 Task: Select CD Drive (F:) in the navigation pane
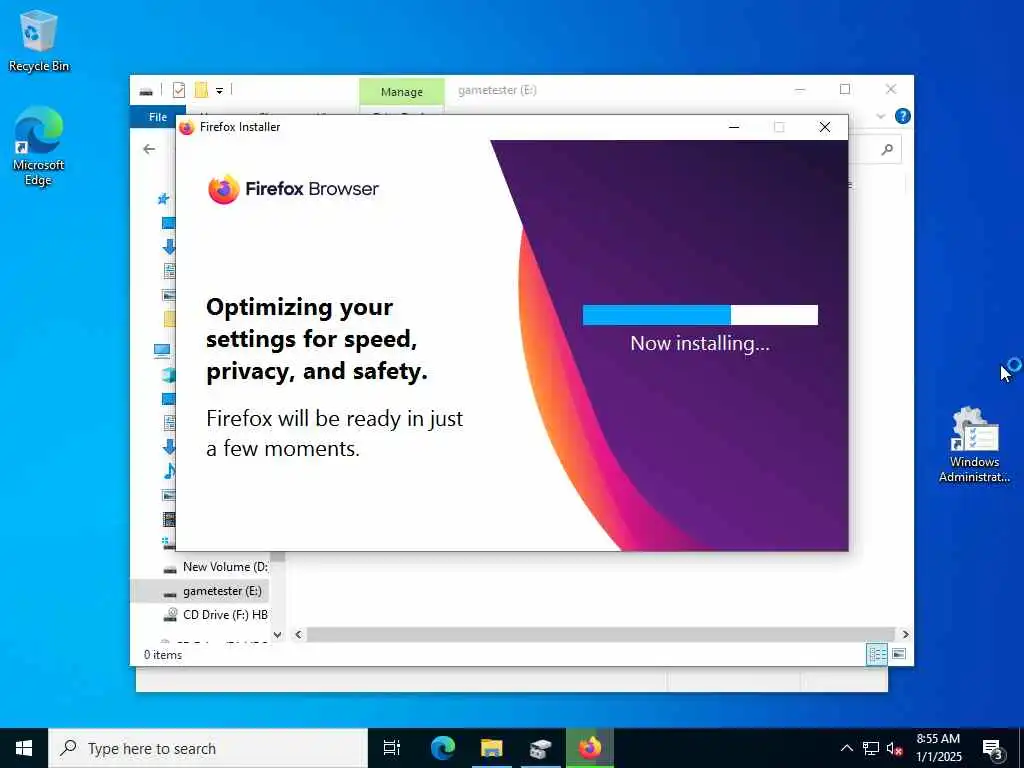pos(215,615)
